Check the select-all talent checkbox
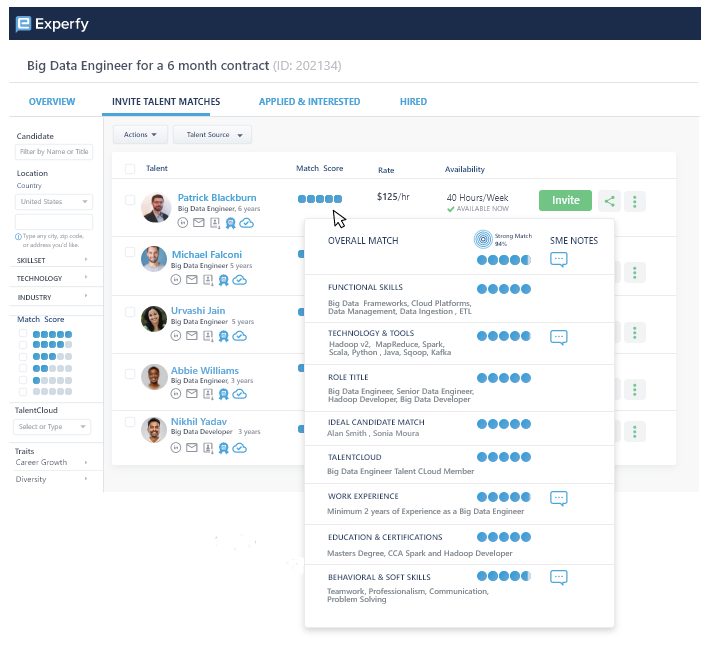The image size is (709, 647). [x=130, y=169]
